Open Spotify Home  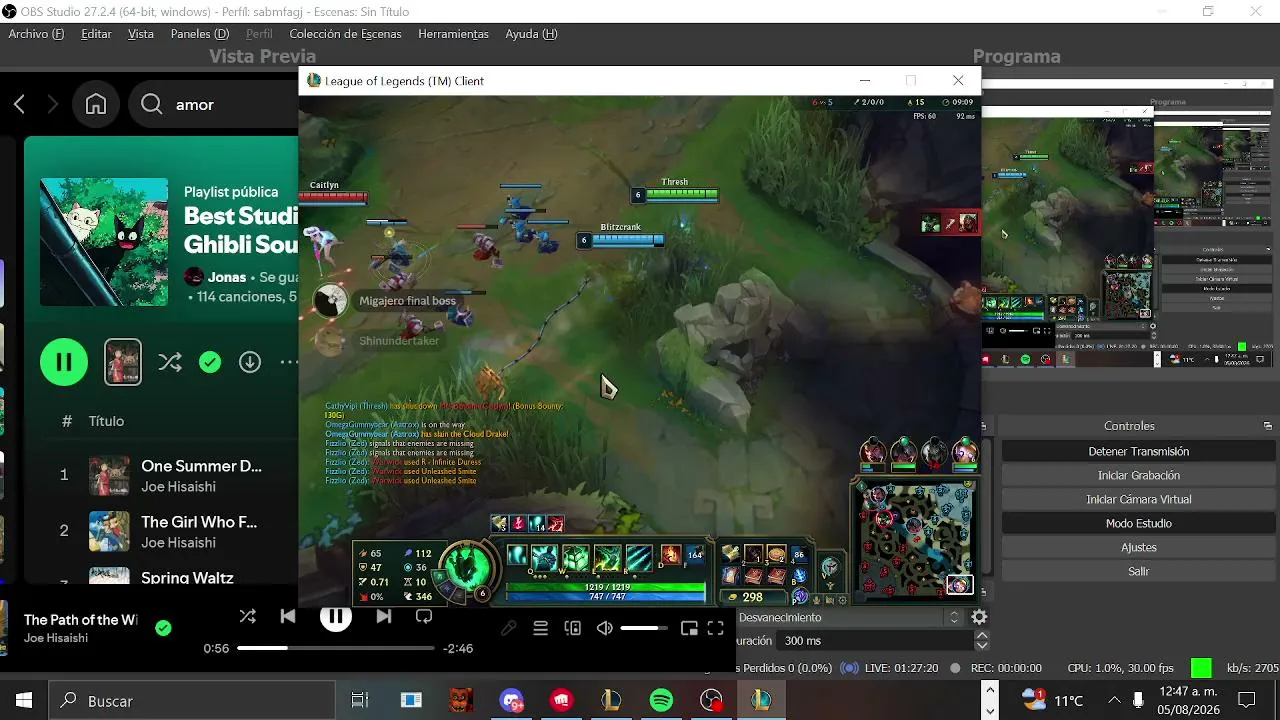[96, 104]
